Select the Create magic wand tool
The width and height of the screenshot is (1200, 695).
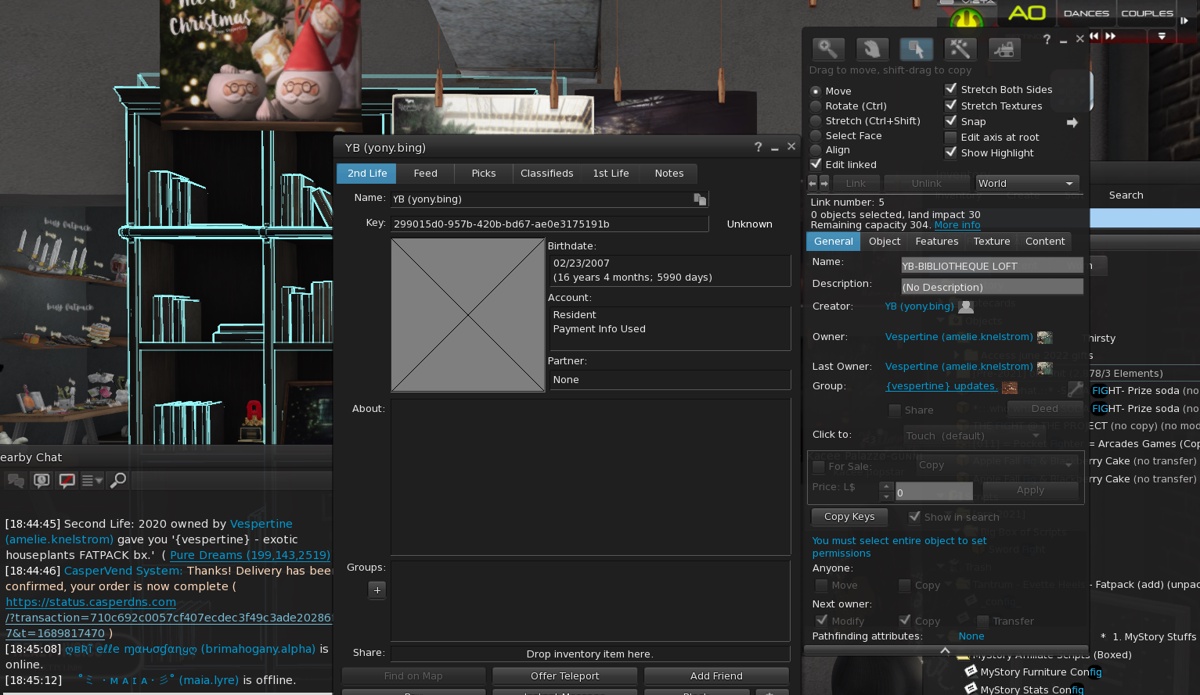958,47
